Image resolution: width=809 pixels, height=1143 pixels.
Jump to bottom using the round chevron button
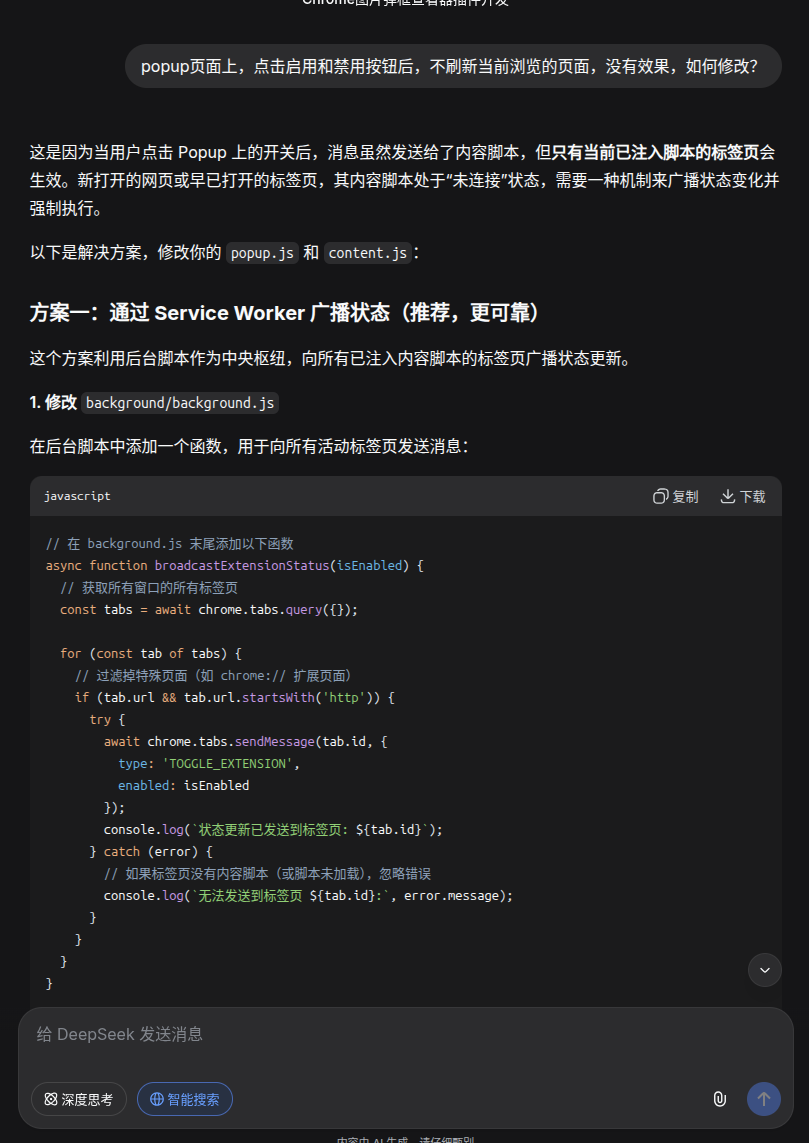(x=764, y=970)
